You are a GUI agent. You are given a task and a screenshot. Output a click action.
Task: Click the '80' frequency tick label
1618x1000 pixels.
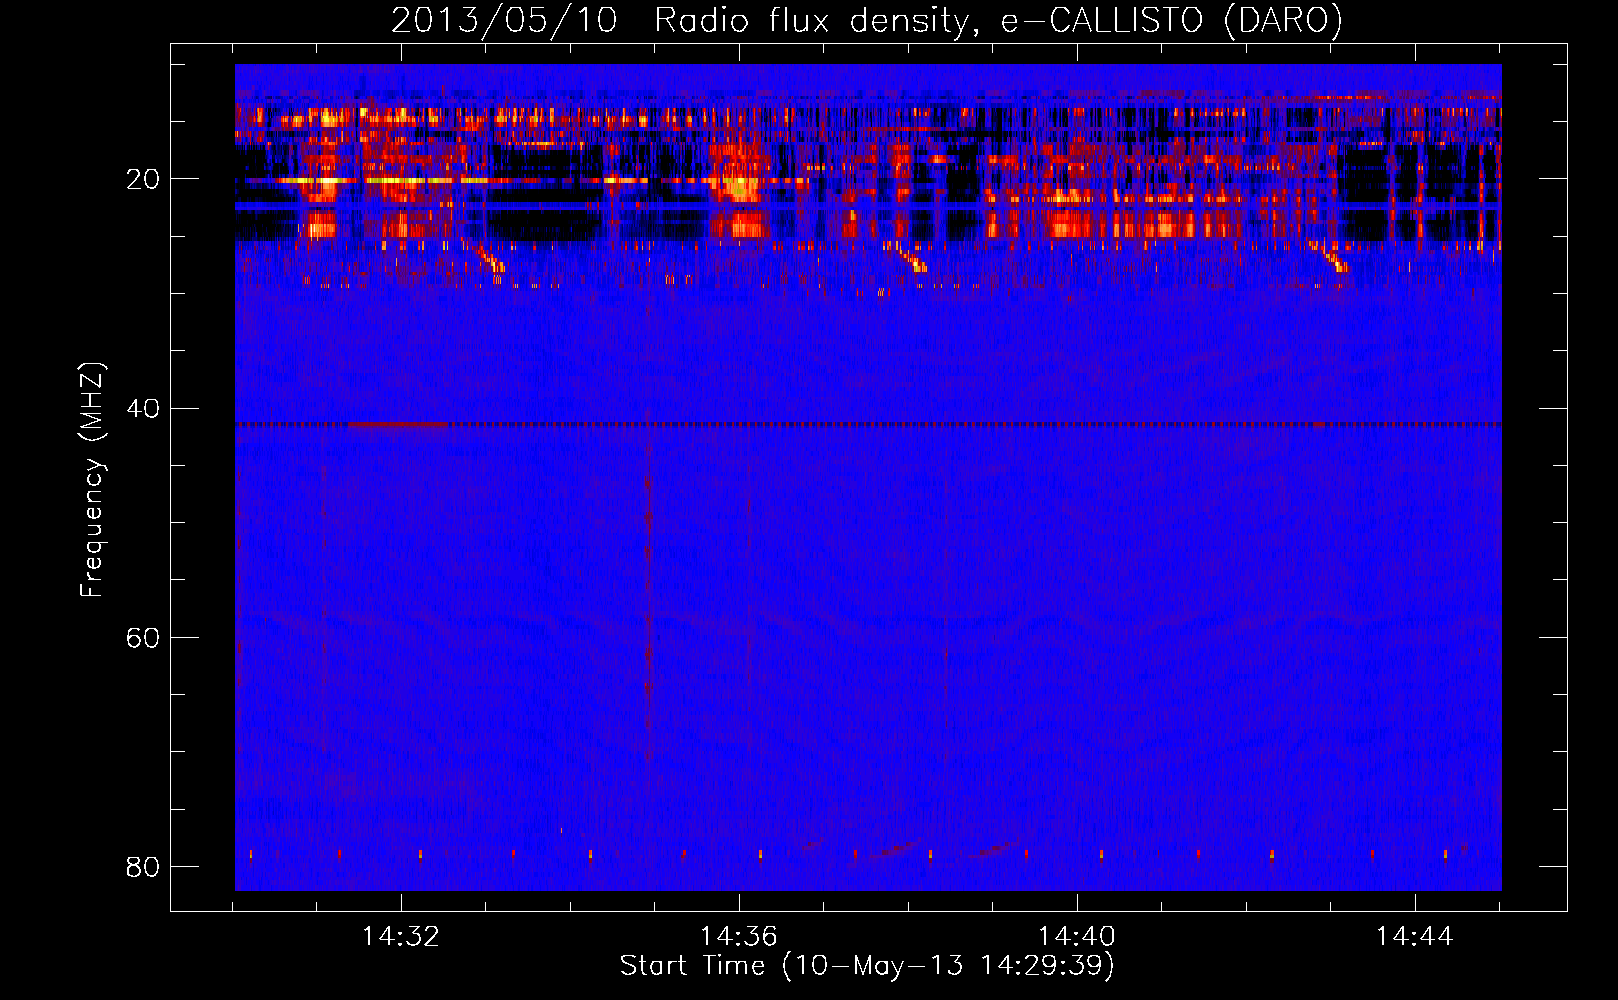point(143,867)
